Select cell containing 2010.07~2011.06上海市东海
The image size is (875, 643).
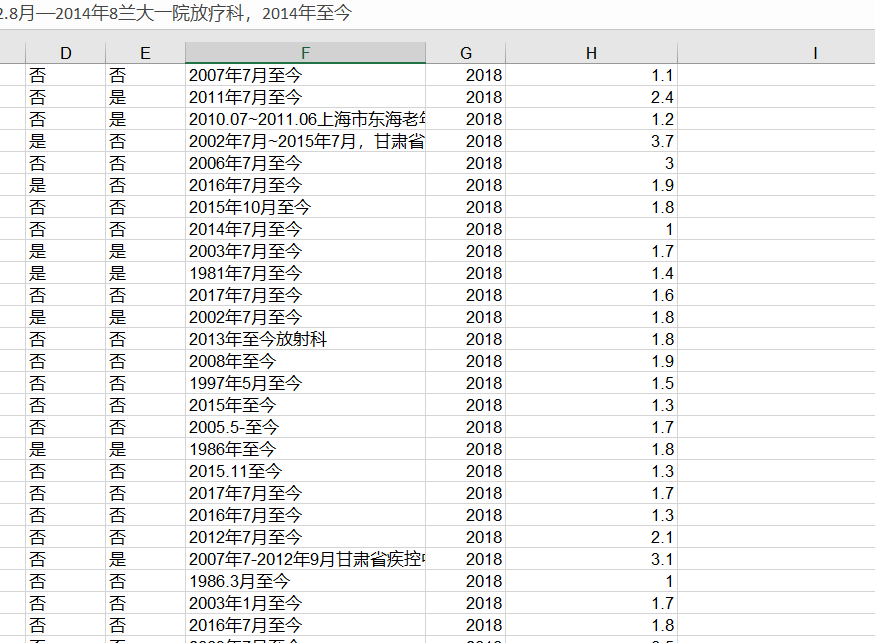click(x=305, y=119)
